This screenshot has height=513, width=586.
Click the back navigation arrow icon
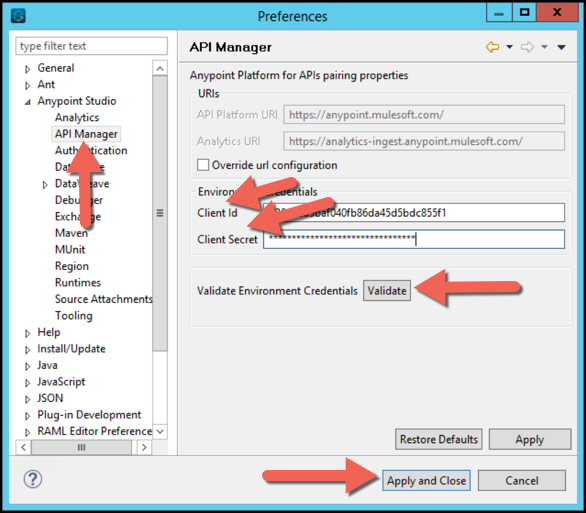pos(492,47)
